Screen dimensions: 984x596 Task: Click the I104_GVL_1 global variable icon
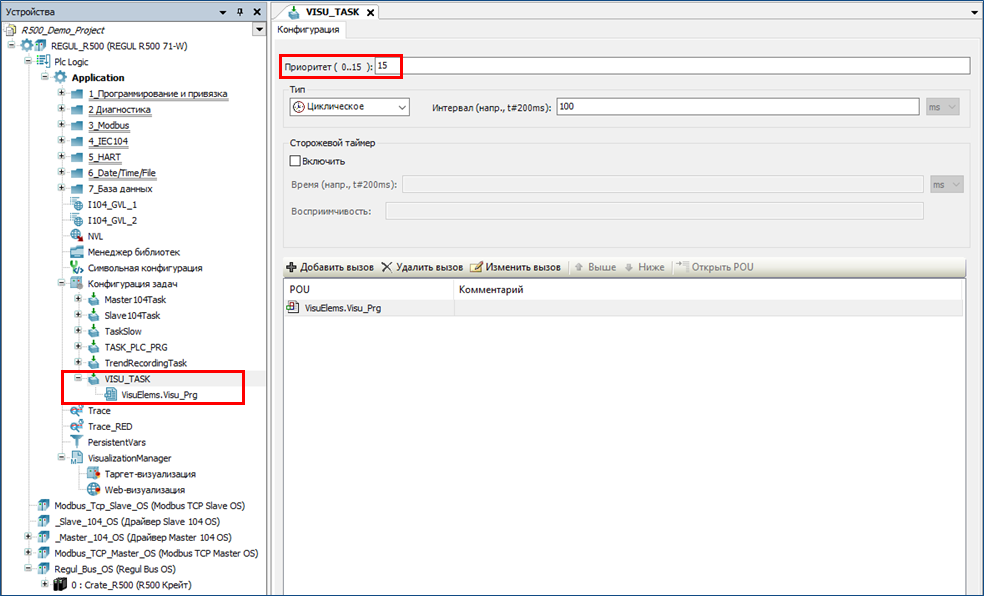pyautogui.click(x=78, y=204)
